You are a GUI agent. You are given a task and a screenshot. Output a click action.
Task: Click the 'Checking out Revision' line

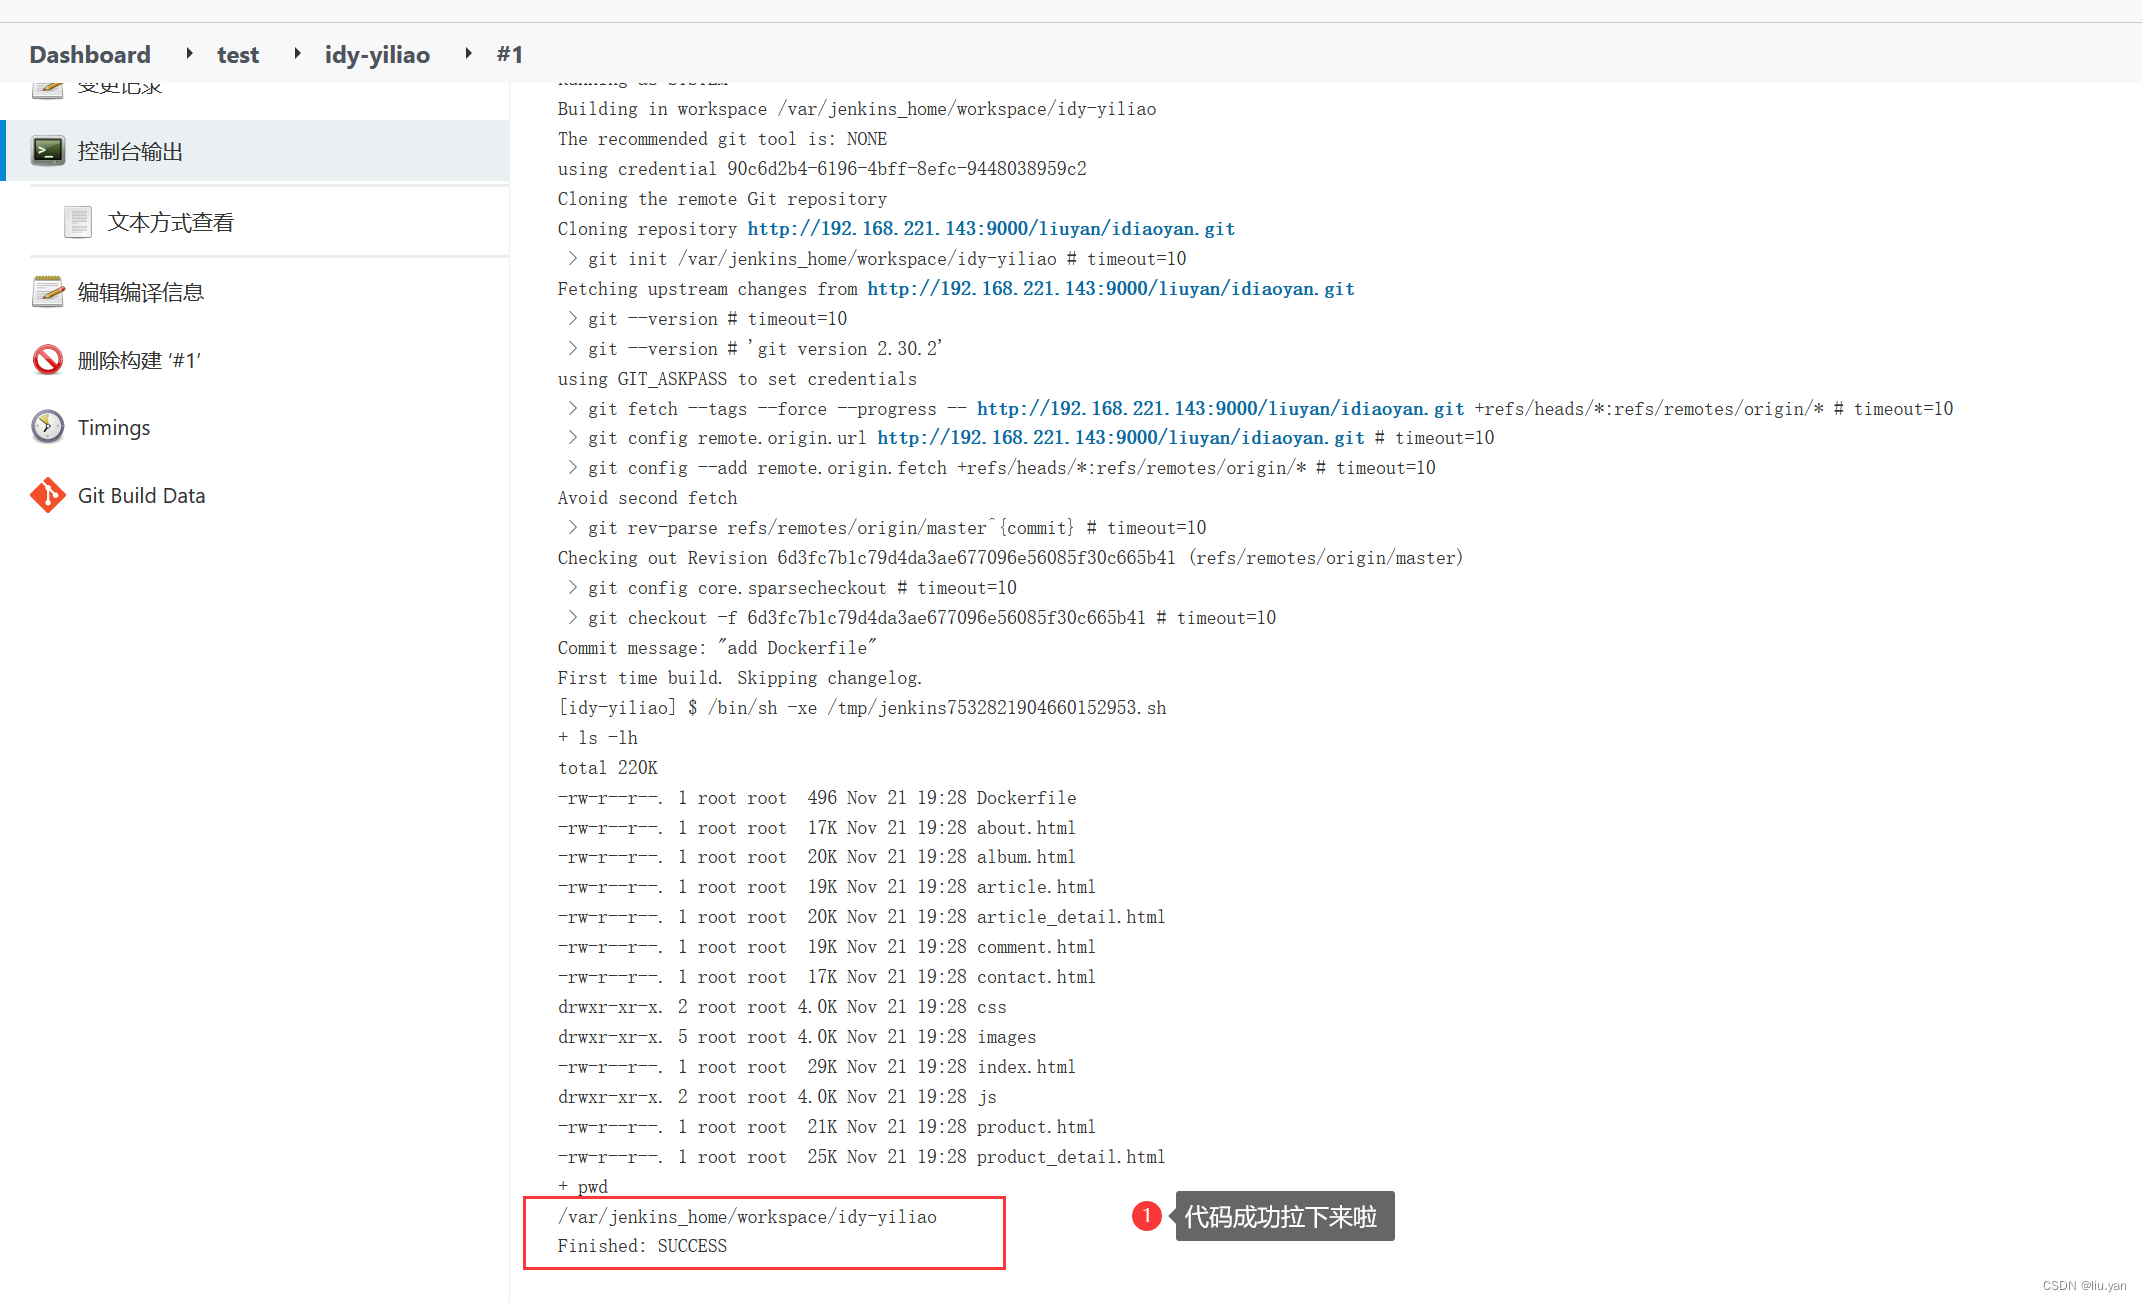click(1010, 557)
